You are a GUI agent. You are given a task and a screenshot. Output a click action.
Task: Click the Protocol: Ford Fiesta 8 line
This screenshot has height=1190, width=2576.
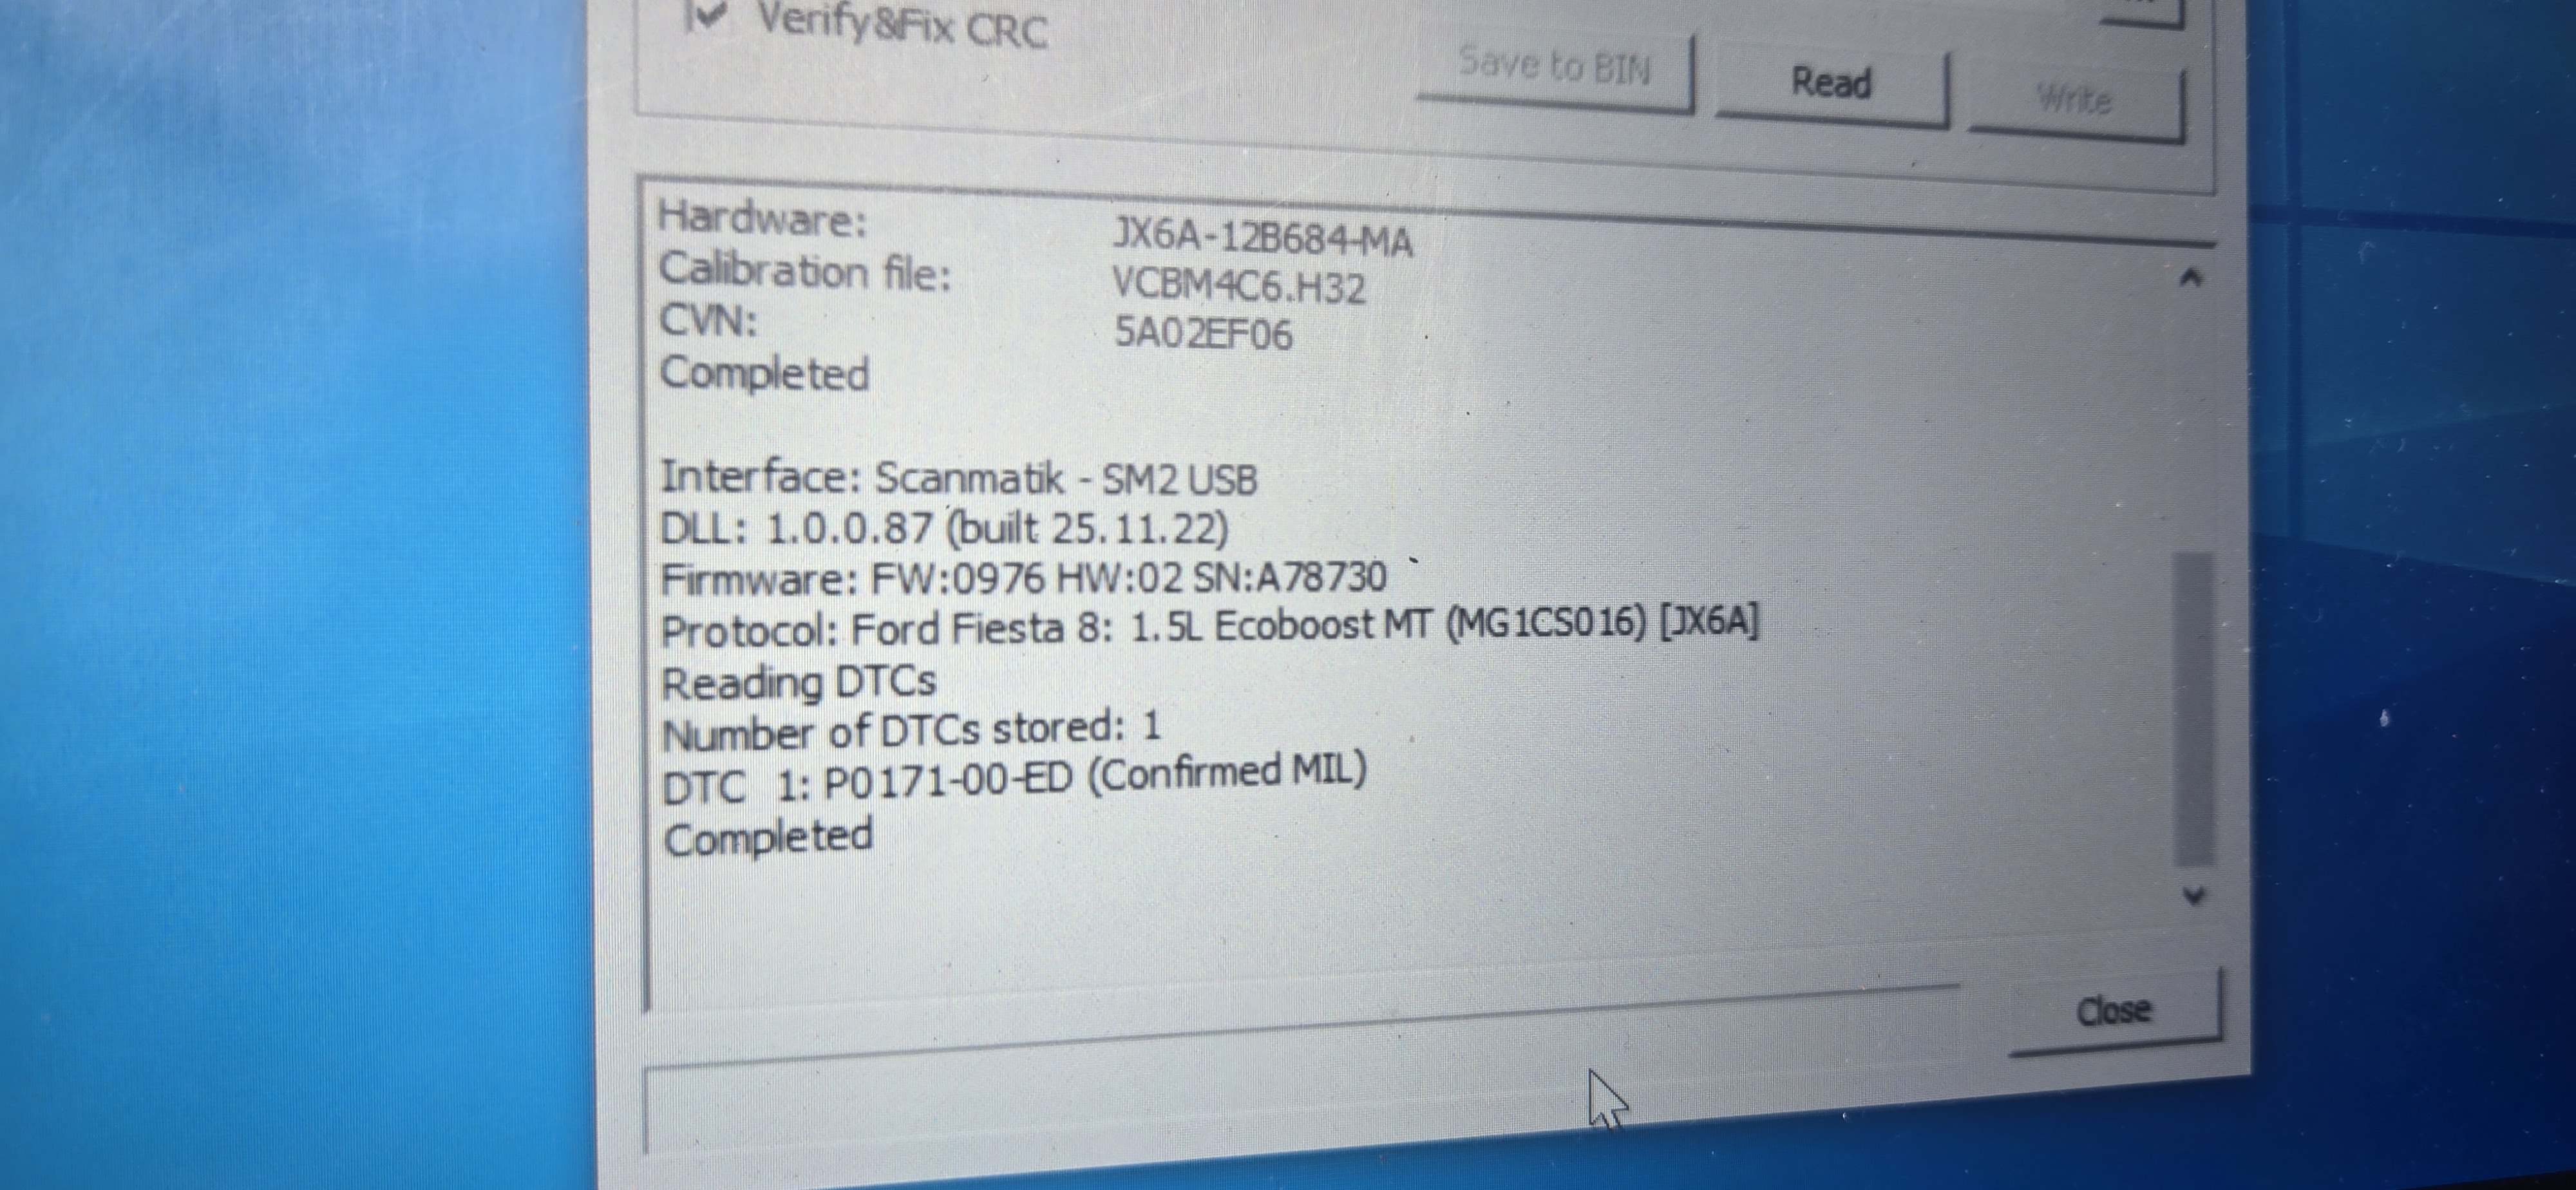pos(1209,627)
